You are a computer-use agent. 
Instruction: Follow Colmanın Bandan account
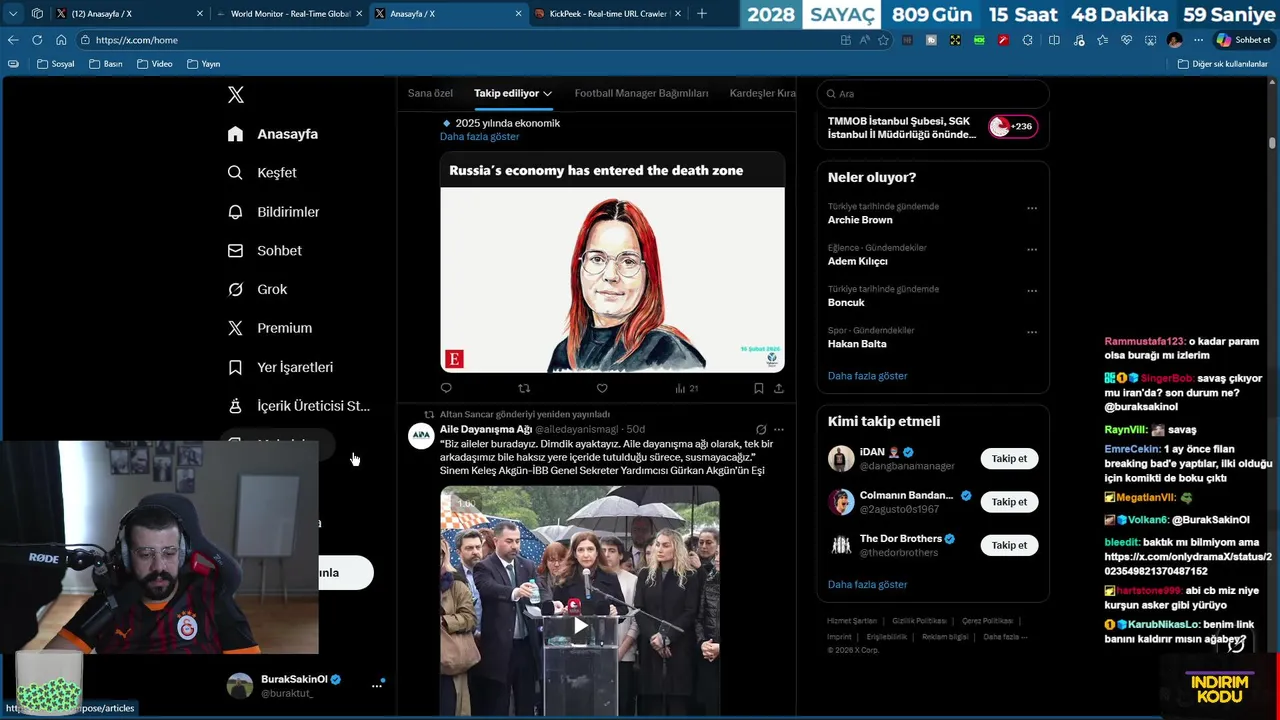[1009, 502]
